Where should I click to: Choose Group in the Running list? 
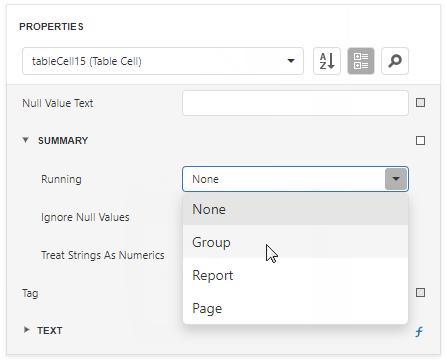click(295, 242)
